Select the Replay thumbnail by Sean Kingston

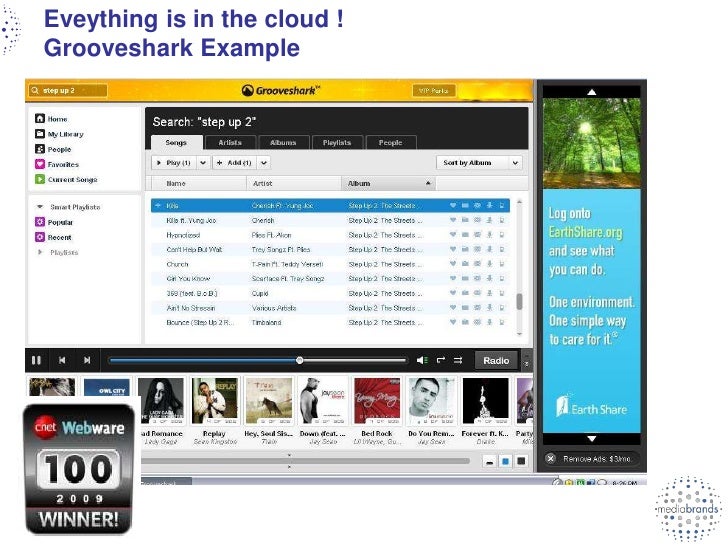[x=214, y=401]
